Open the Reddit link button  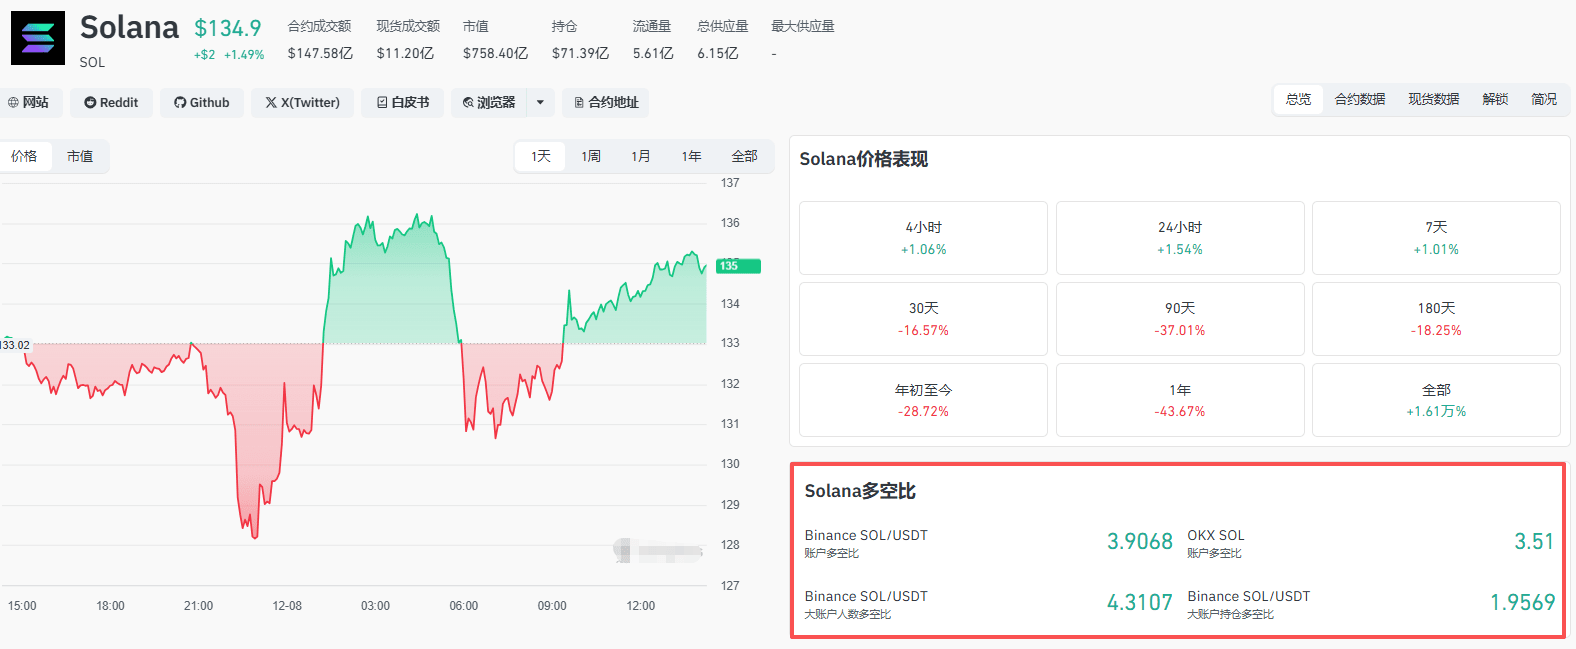pos(111,102)
